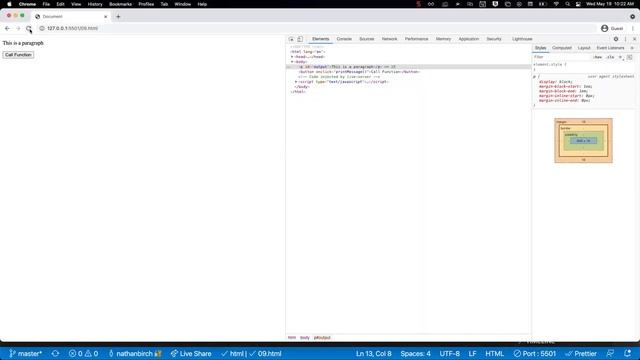Switch to the Layout pane tab
Viewport: 640px width, 360px height.
584,48
